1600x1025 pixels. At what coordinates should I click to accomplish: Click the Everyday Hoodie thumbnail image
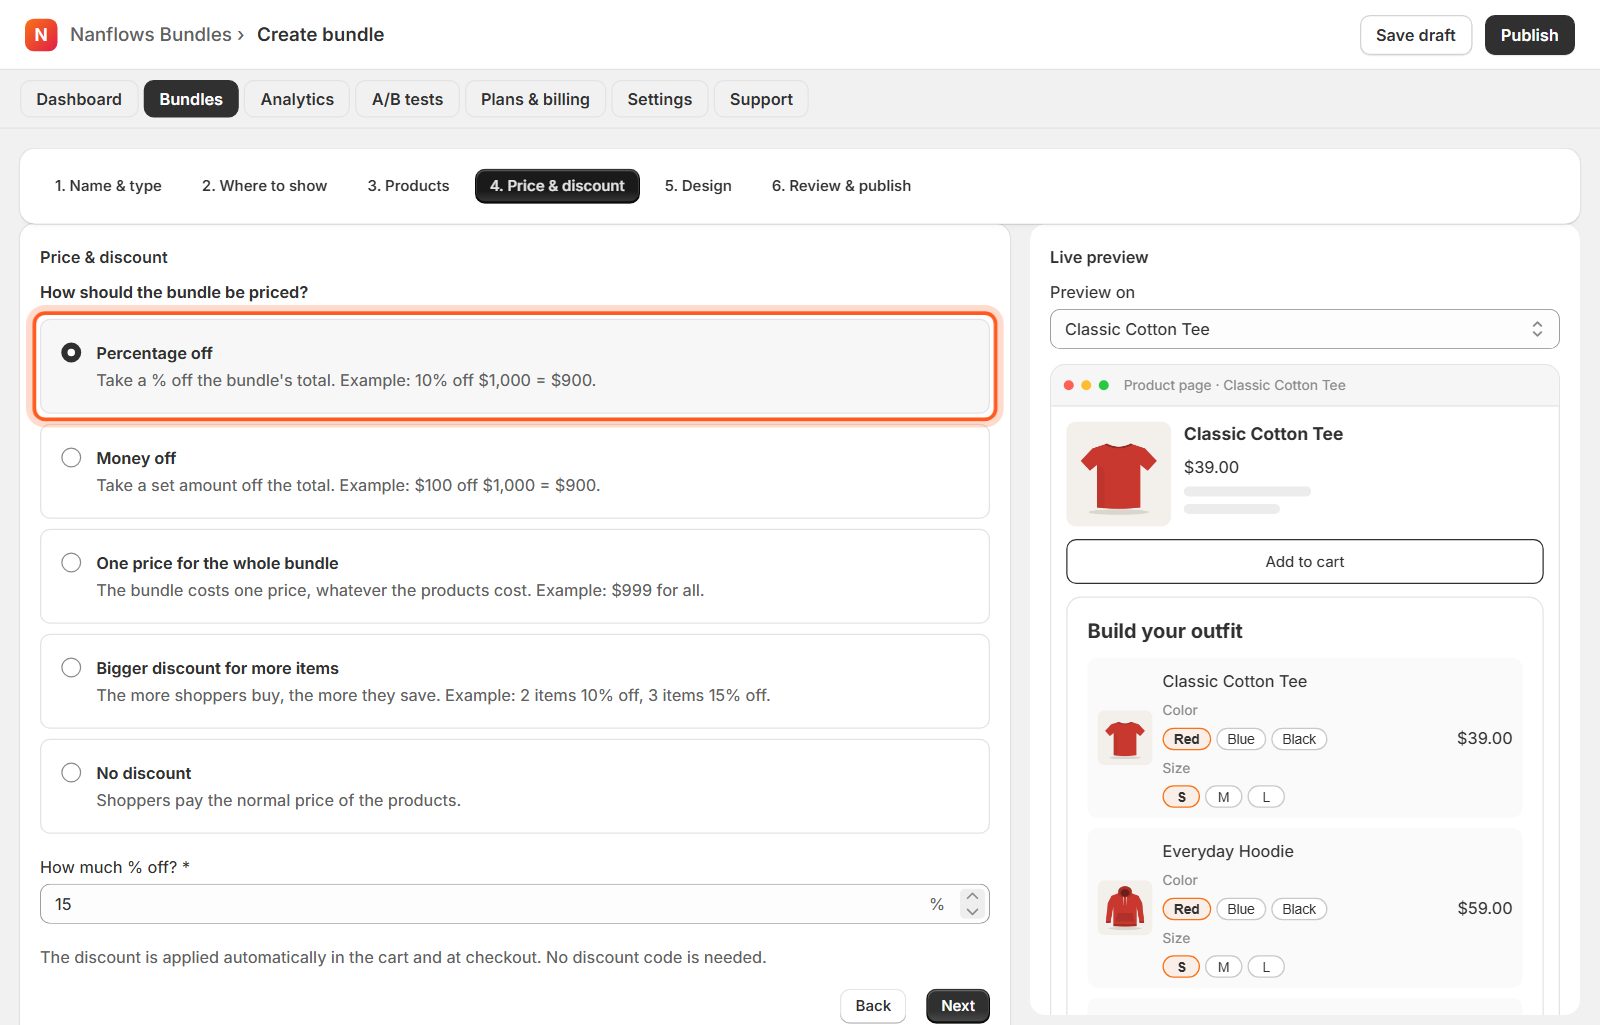[1125, 908]
